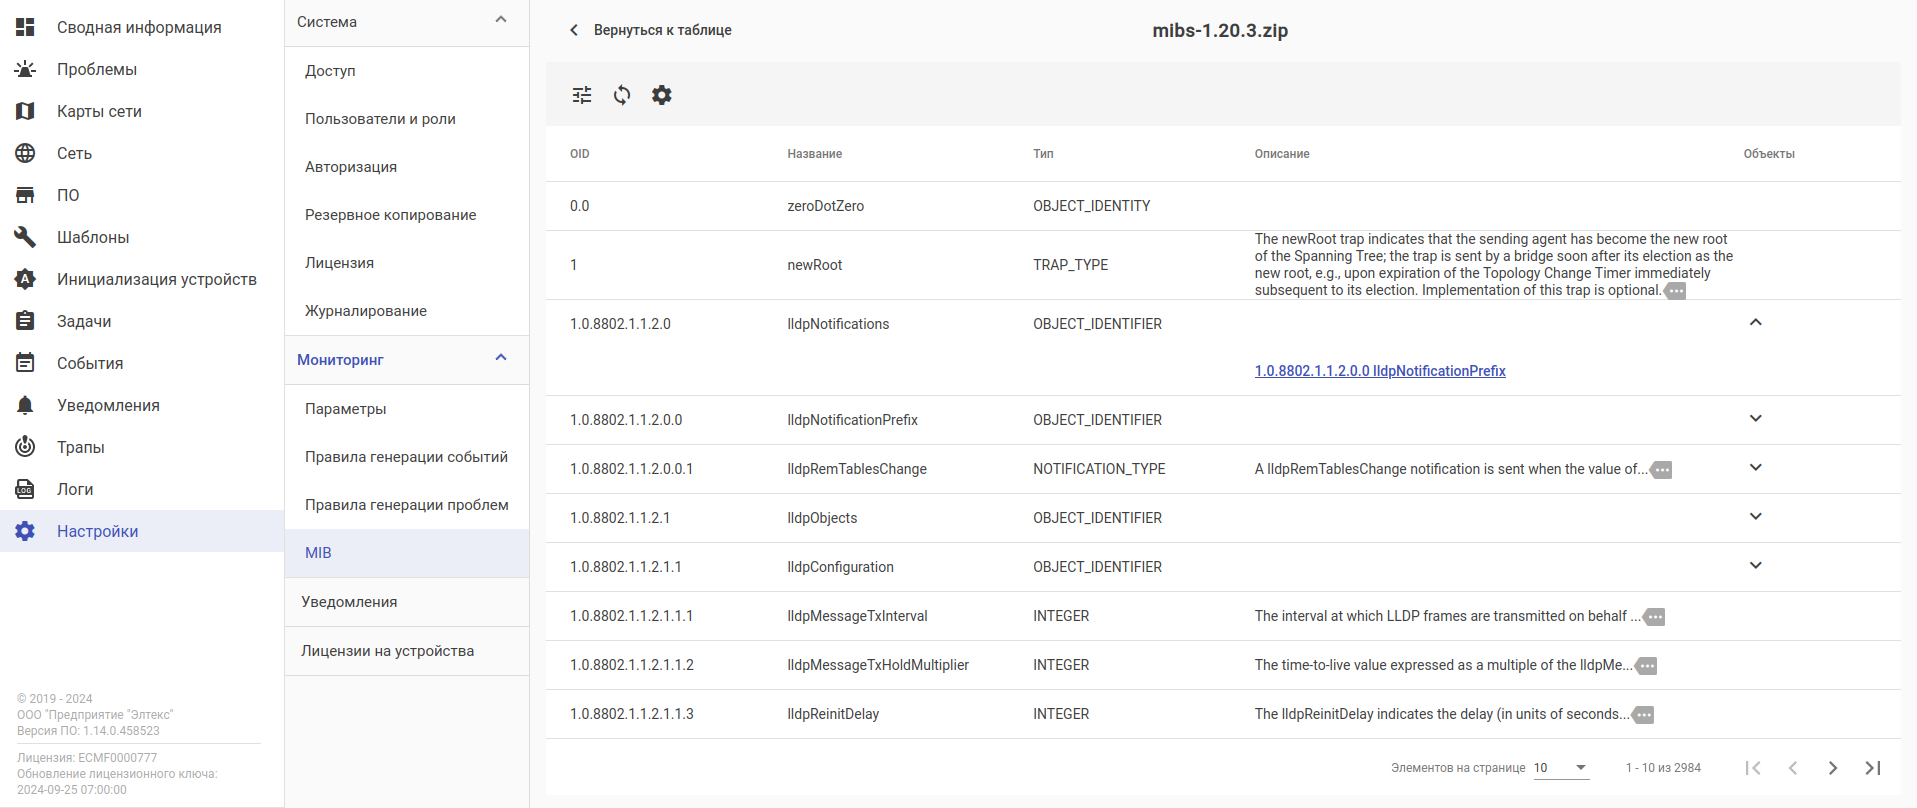Select Резервное копирование in settings menu
Screen dimensions: 1917x808
point(390,215)
